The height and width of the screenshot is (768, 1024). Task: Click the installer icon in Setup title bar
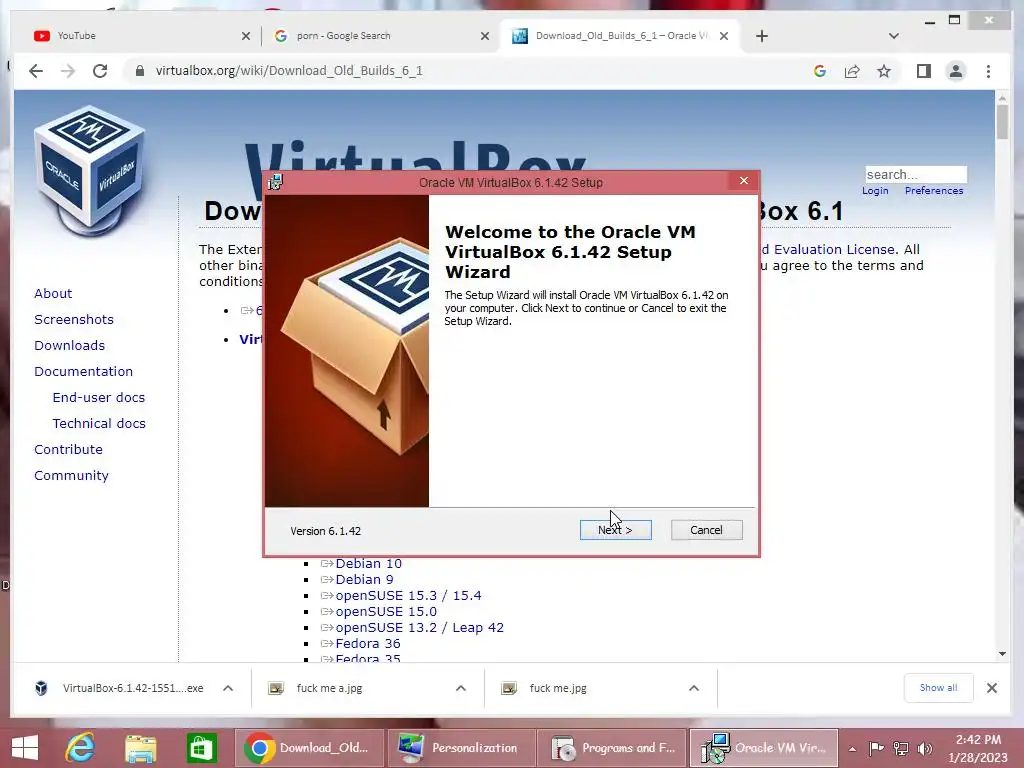coord(275,182)
